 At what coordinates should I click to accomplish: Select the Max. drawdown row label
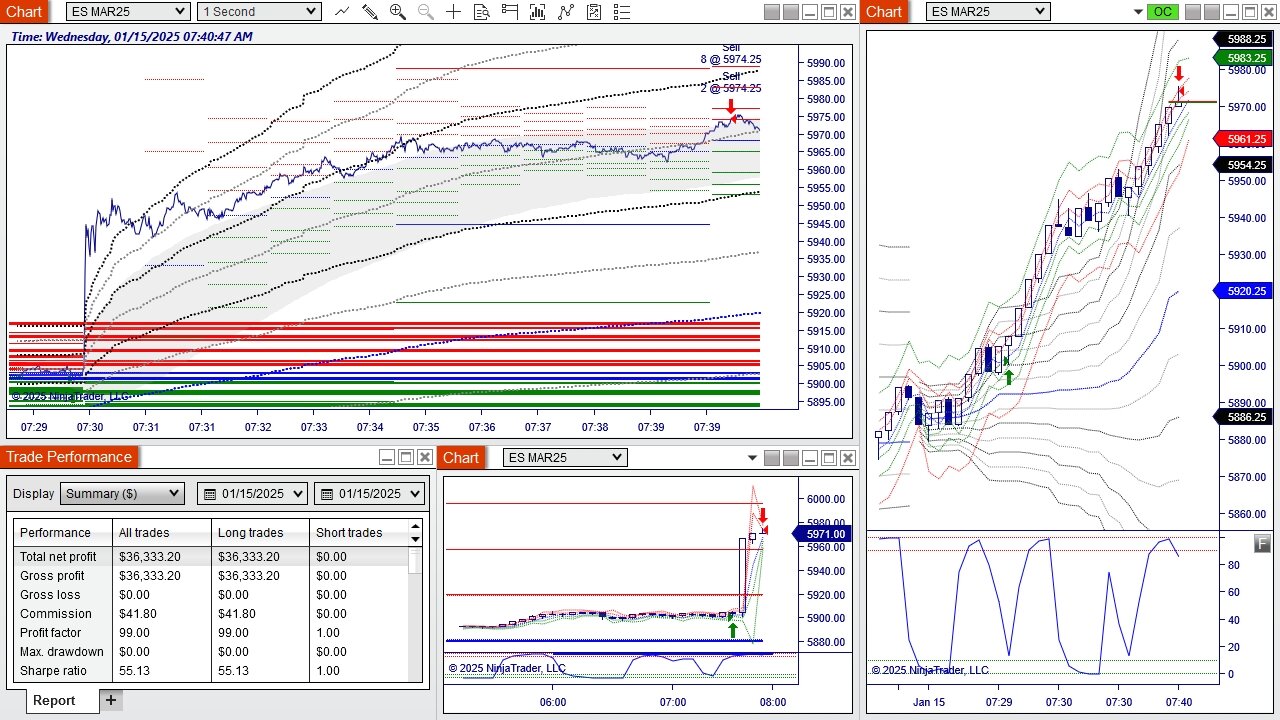pos(62,651)
